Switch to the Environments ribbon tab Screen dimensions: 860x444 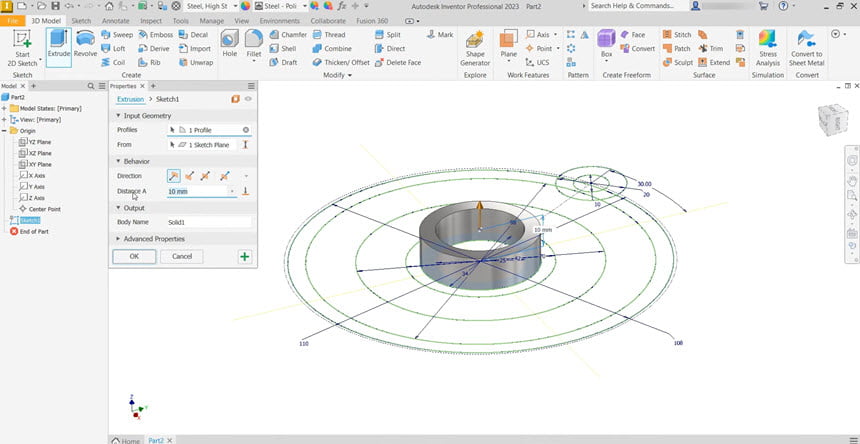[280, 21]
